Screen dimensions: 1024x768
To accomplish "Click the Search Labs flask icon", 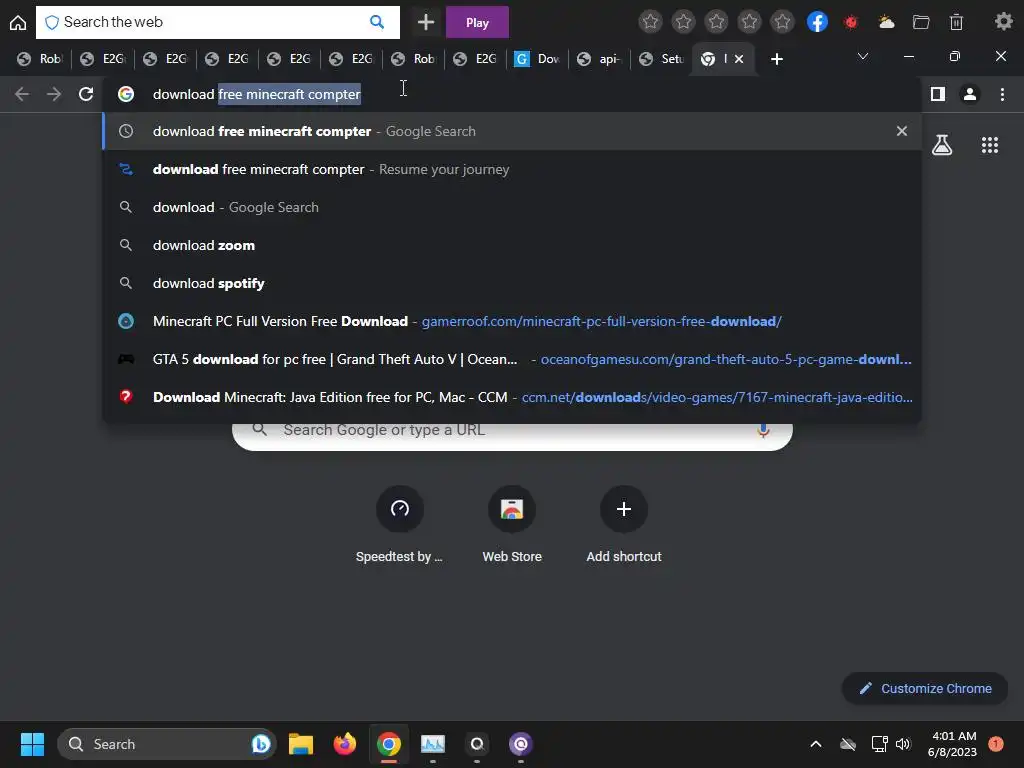I will (x=941, y=145).
